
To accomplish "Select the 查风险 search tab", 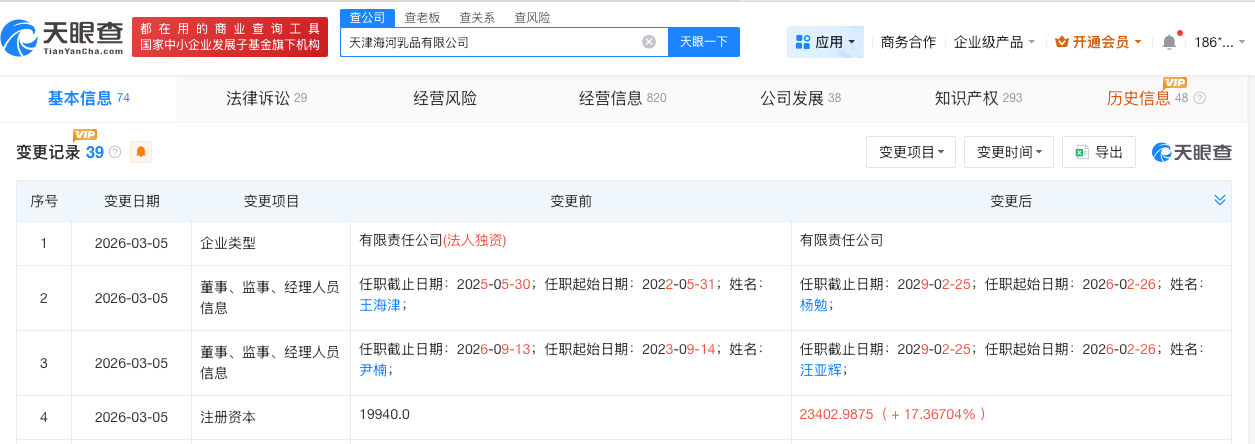I will pyautogui.click(x=532, y=18).
